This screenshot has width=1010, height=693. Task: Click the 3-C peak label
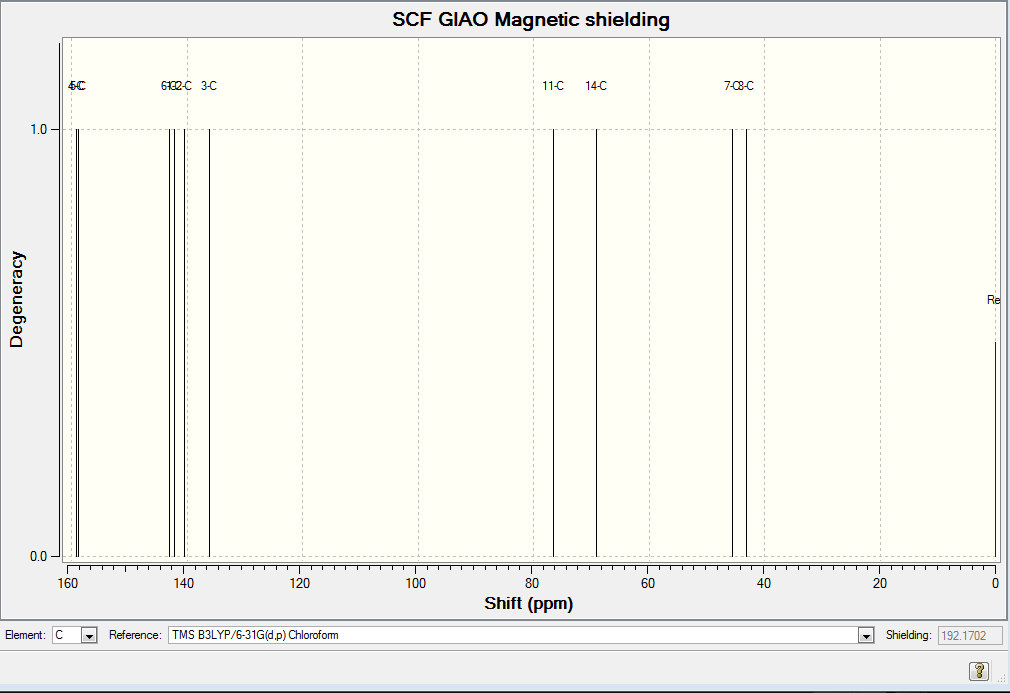tap(209, 86)
